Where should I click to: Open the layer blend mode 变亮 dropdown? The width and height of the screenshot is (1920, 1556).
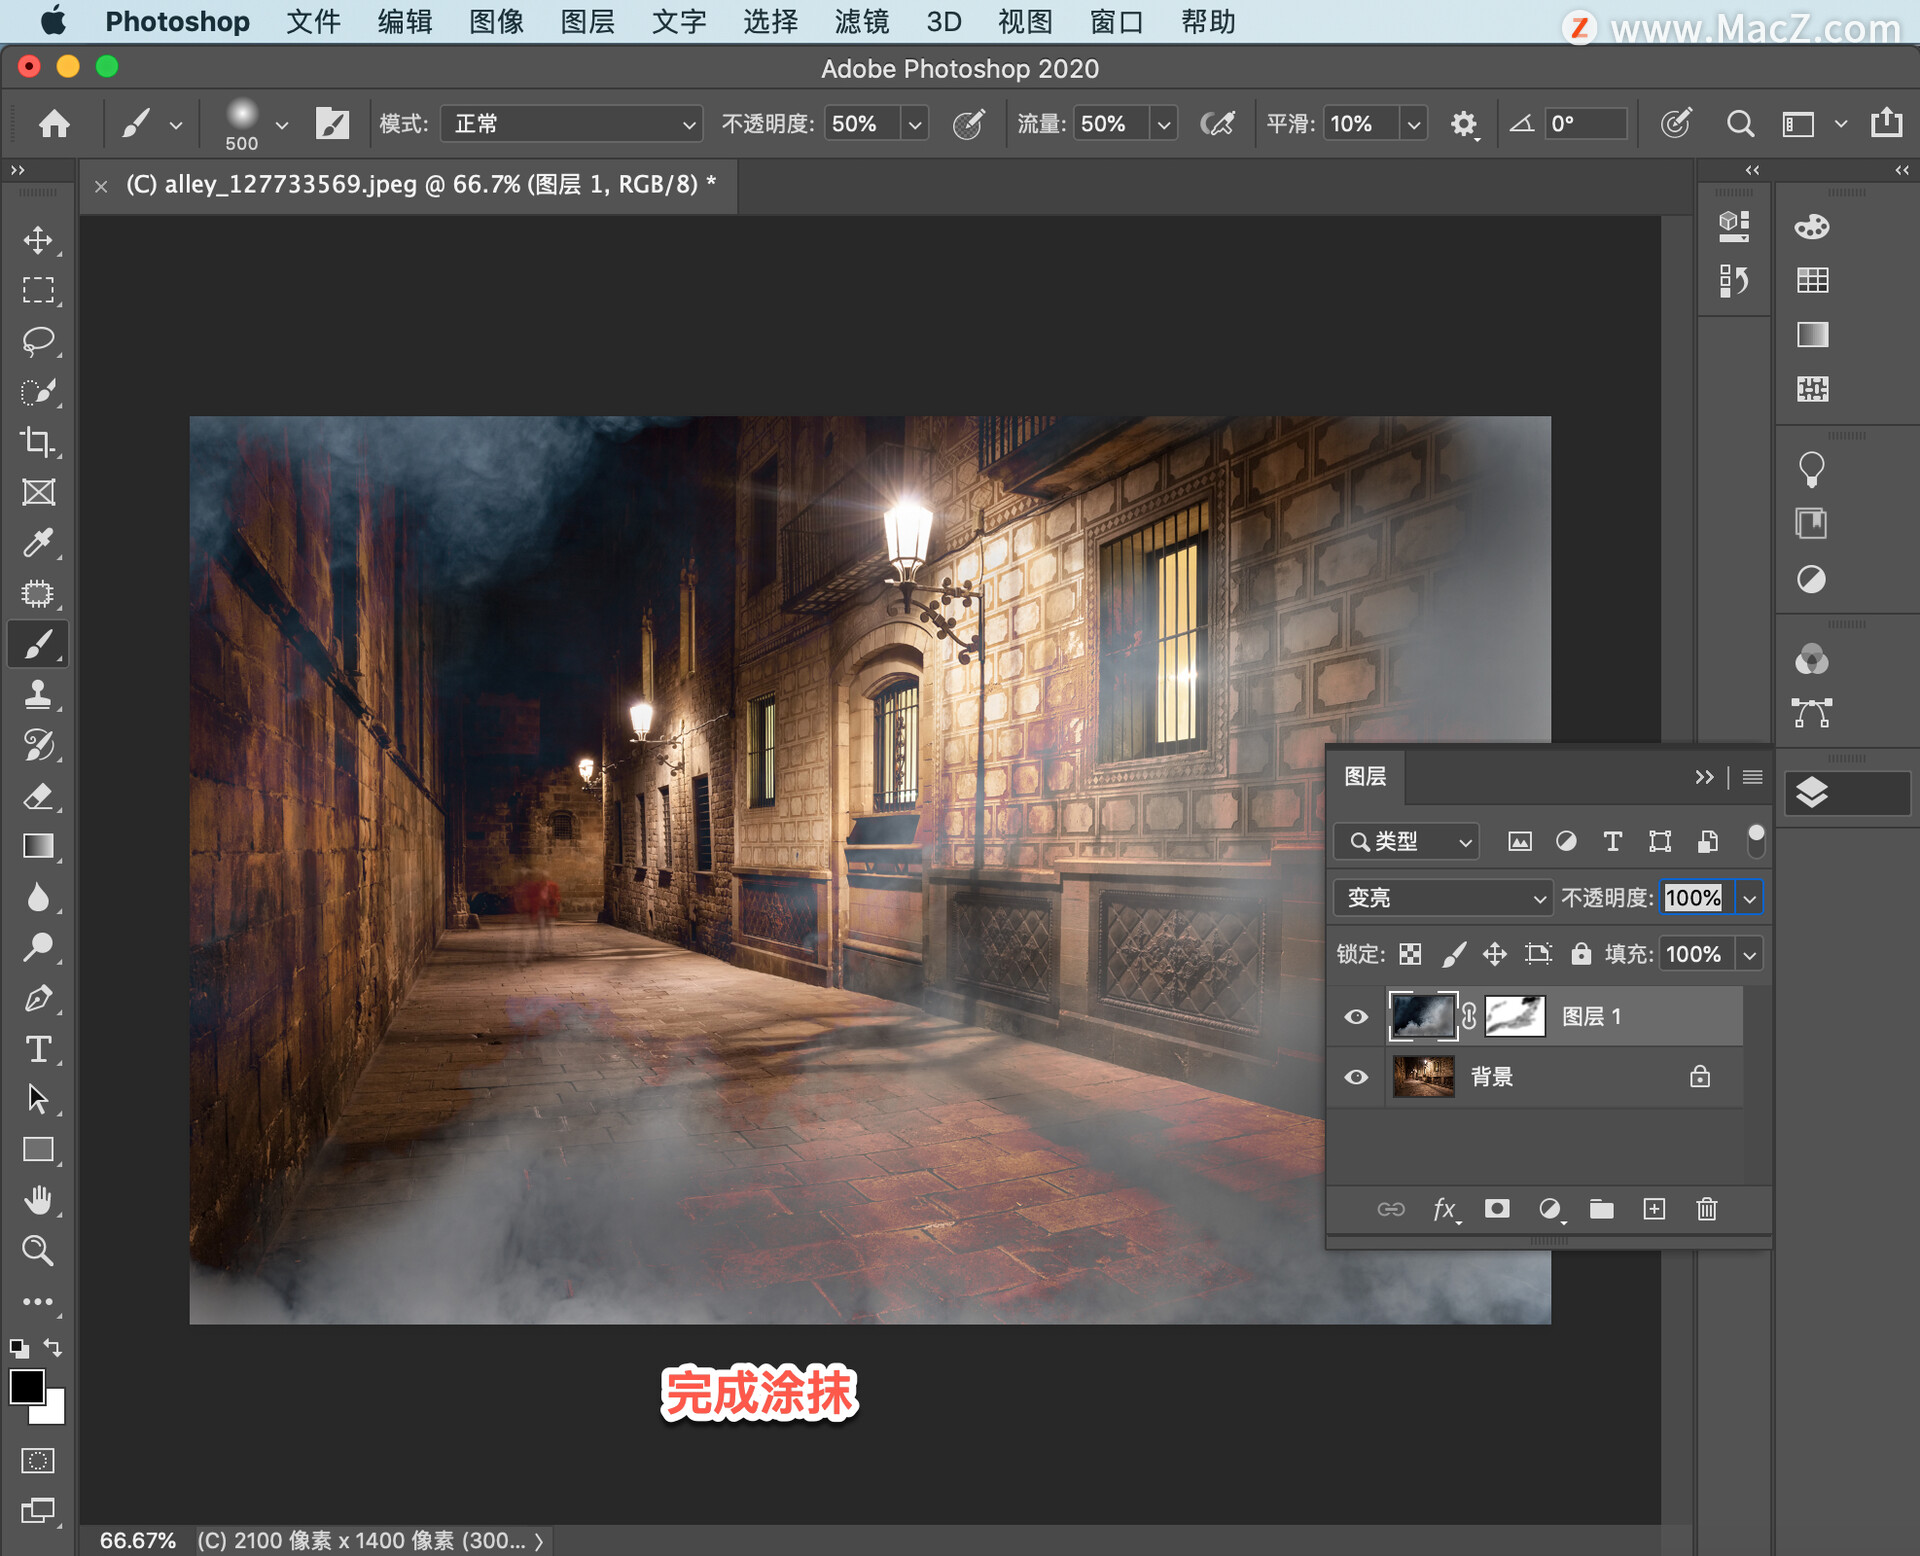(1443, 898)
